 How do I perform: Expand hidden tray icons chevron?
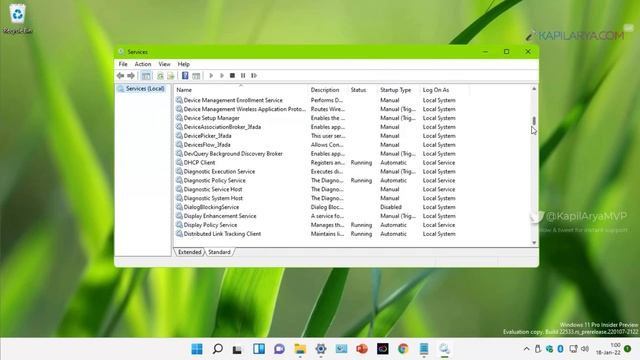coord(527,349)
